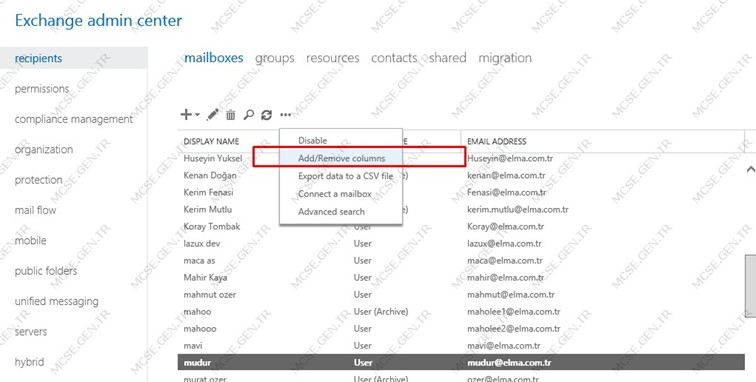Select Add/Remove columns menu entry
The image size is (756, 382).
(341, 158)
